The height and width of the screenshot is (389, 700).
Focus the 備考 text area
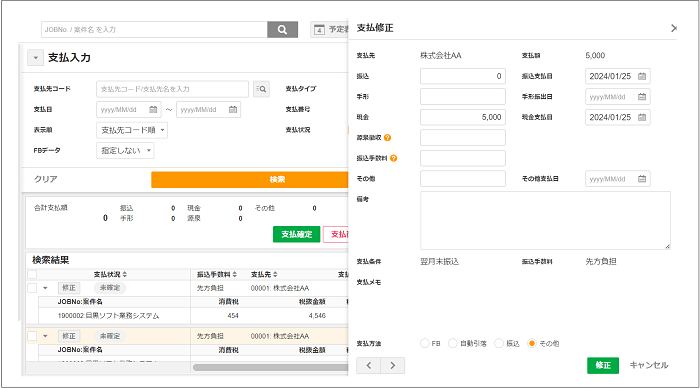[x=545, y=220]
